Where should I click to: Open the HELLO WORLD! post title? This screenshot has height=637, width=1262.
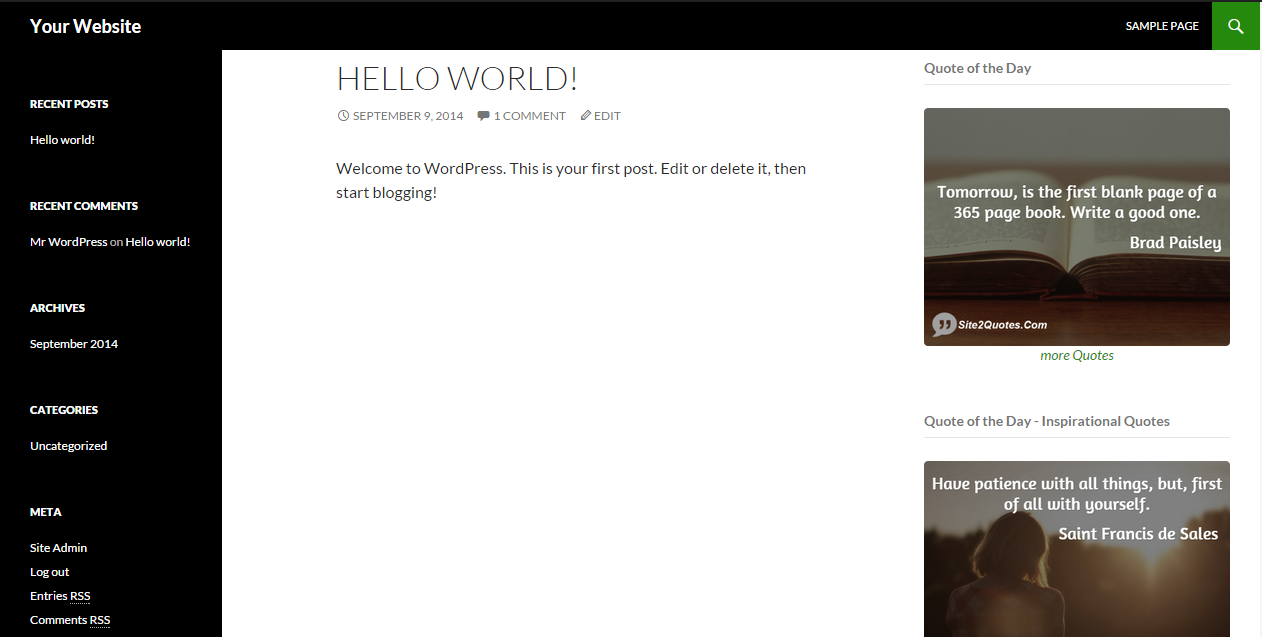pos(457,79)
